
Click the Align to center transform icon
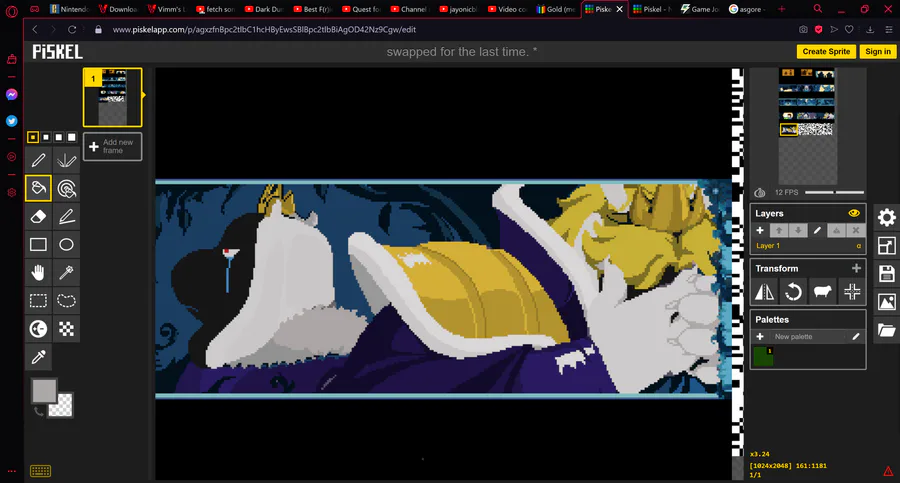[x=852, y=292]
